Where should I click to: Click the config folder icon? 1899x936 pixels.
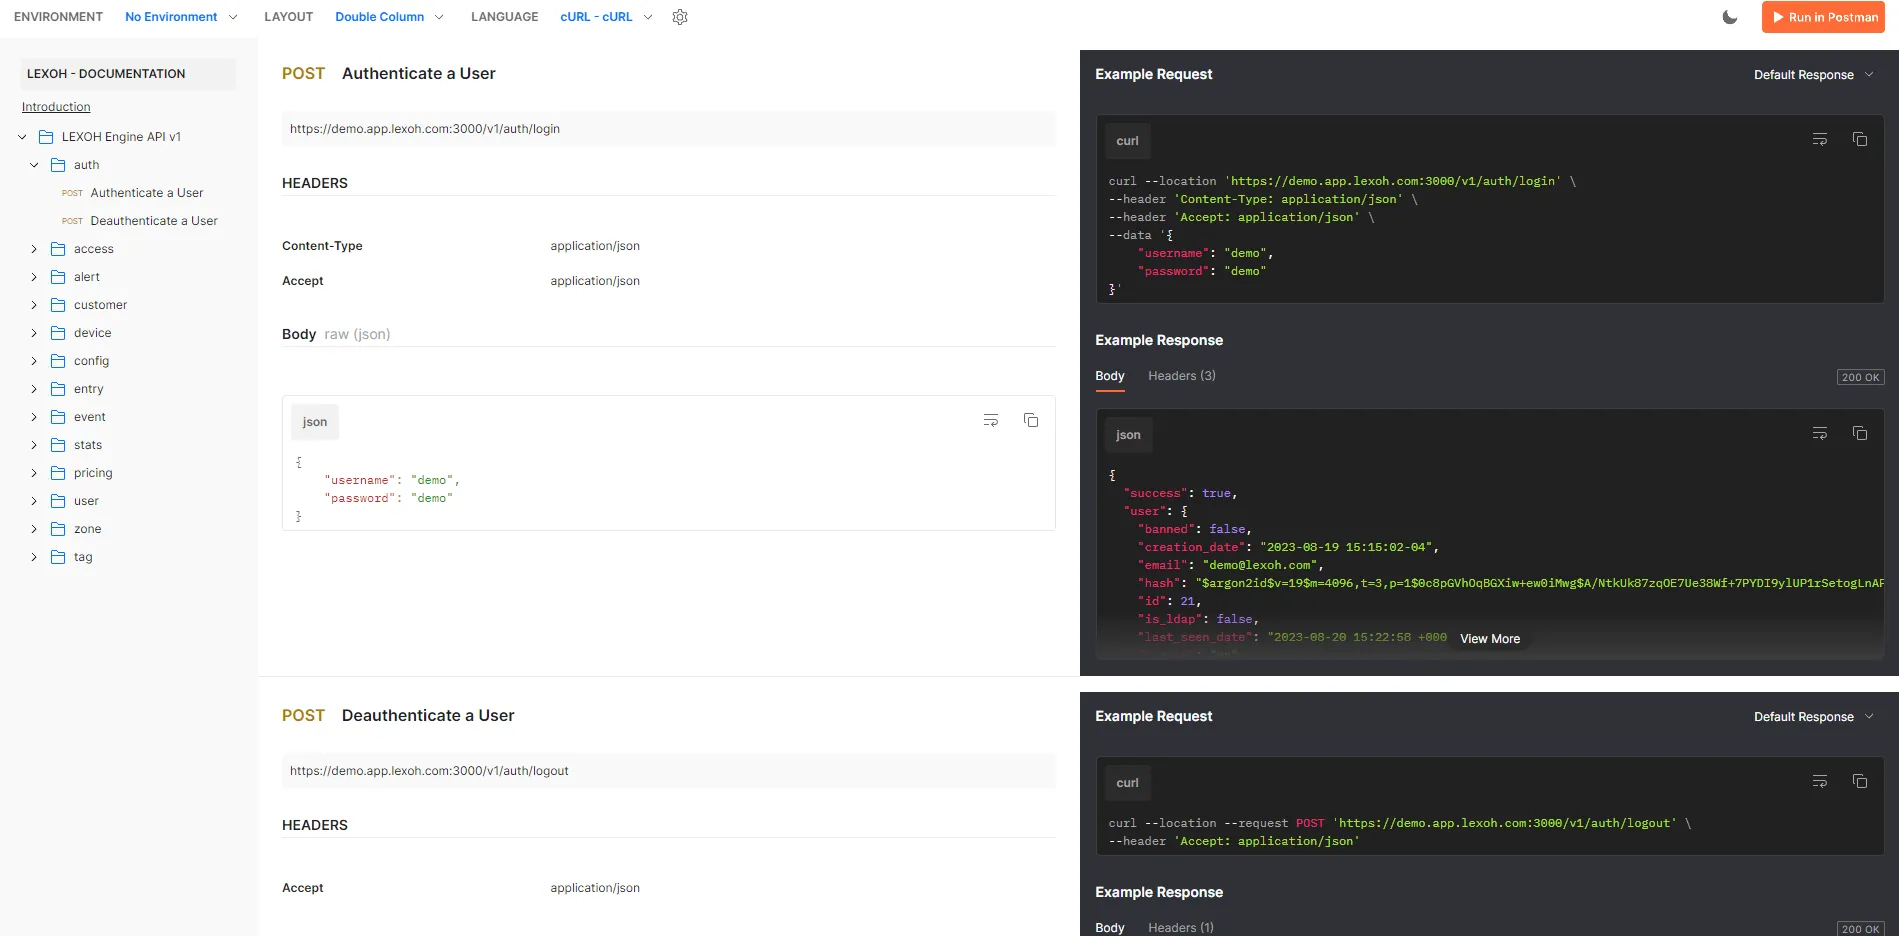[x=58, y=361]
